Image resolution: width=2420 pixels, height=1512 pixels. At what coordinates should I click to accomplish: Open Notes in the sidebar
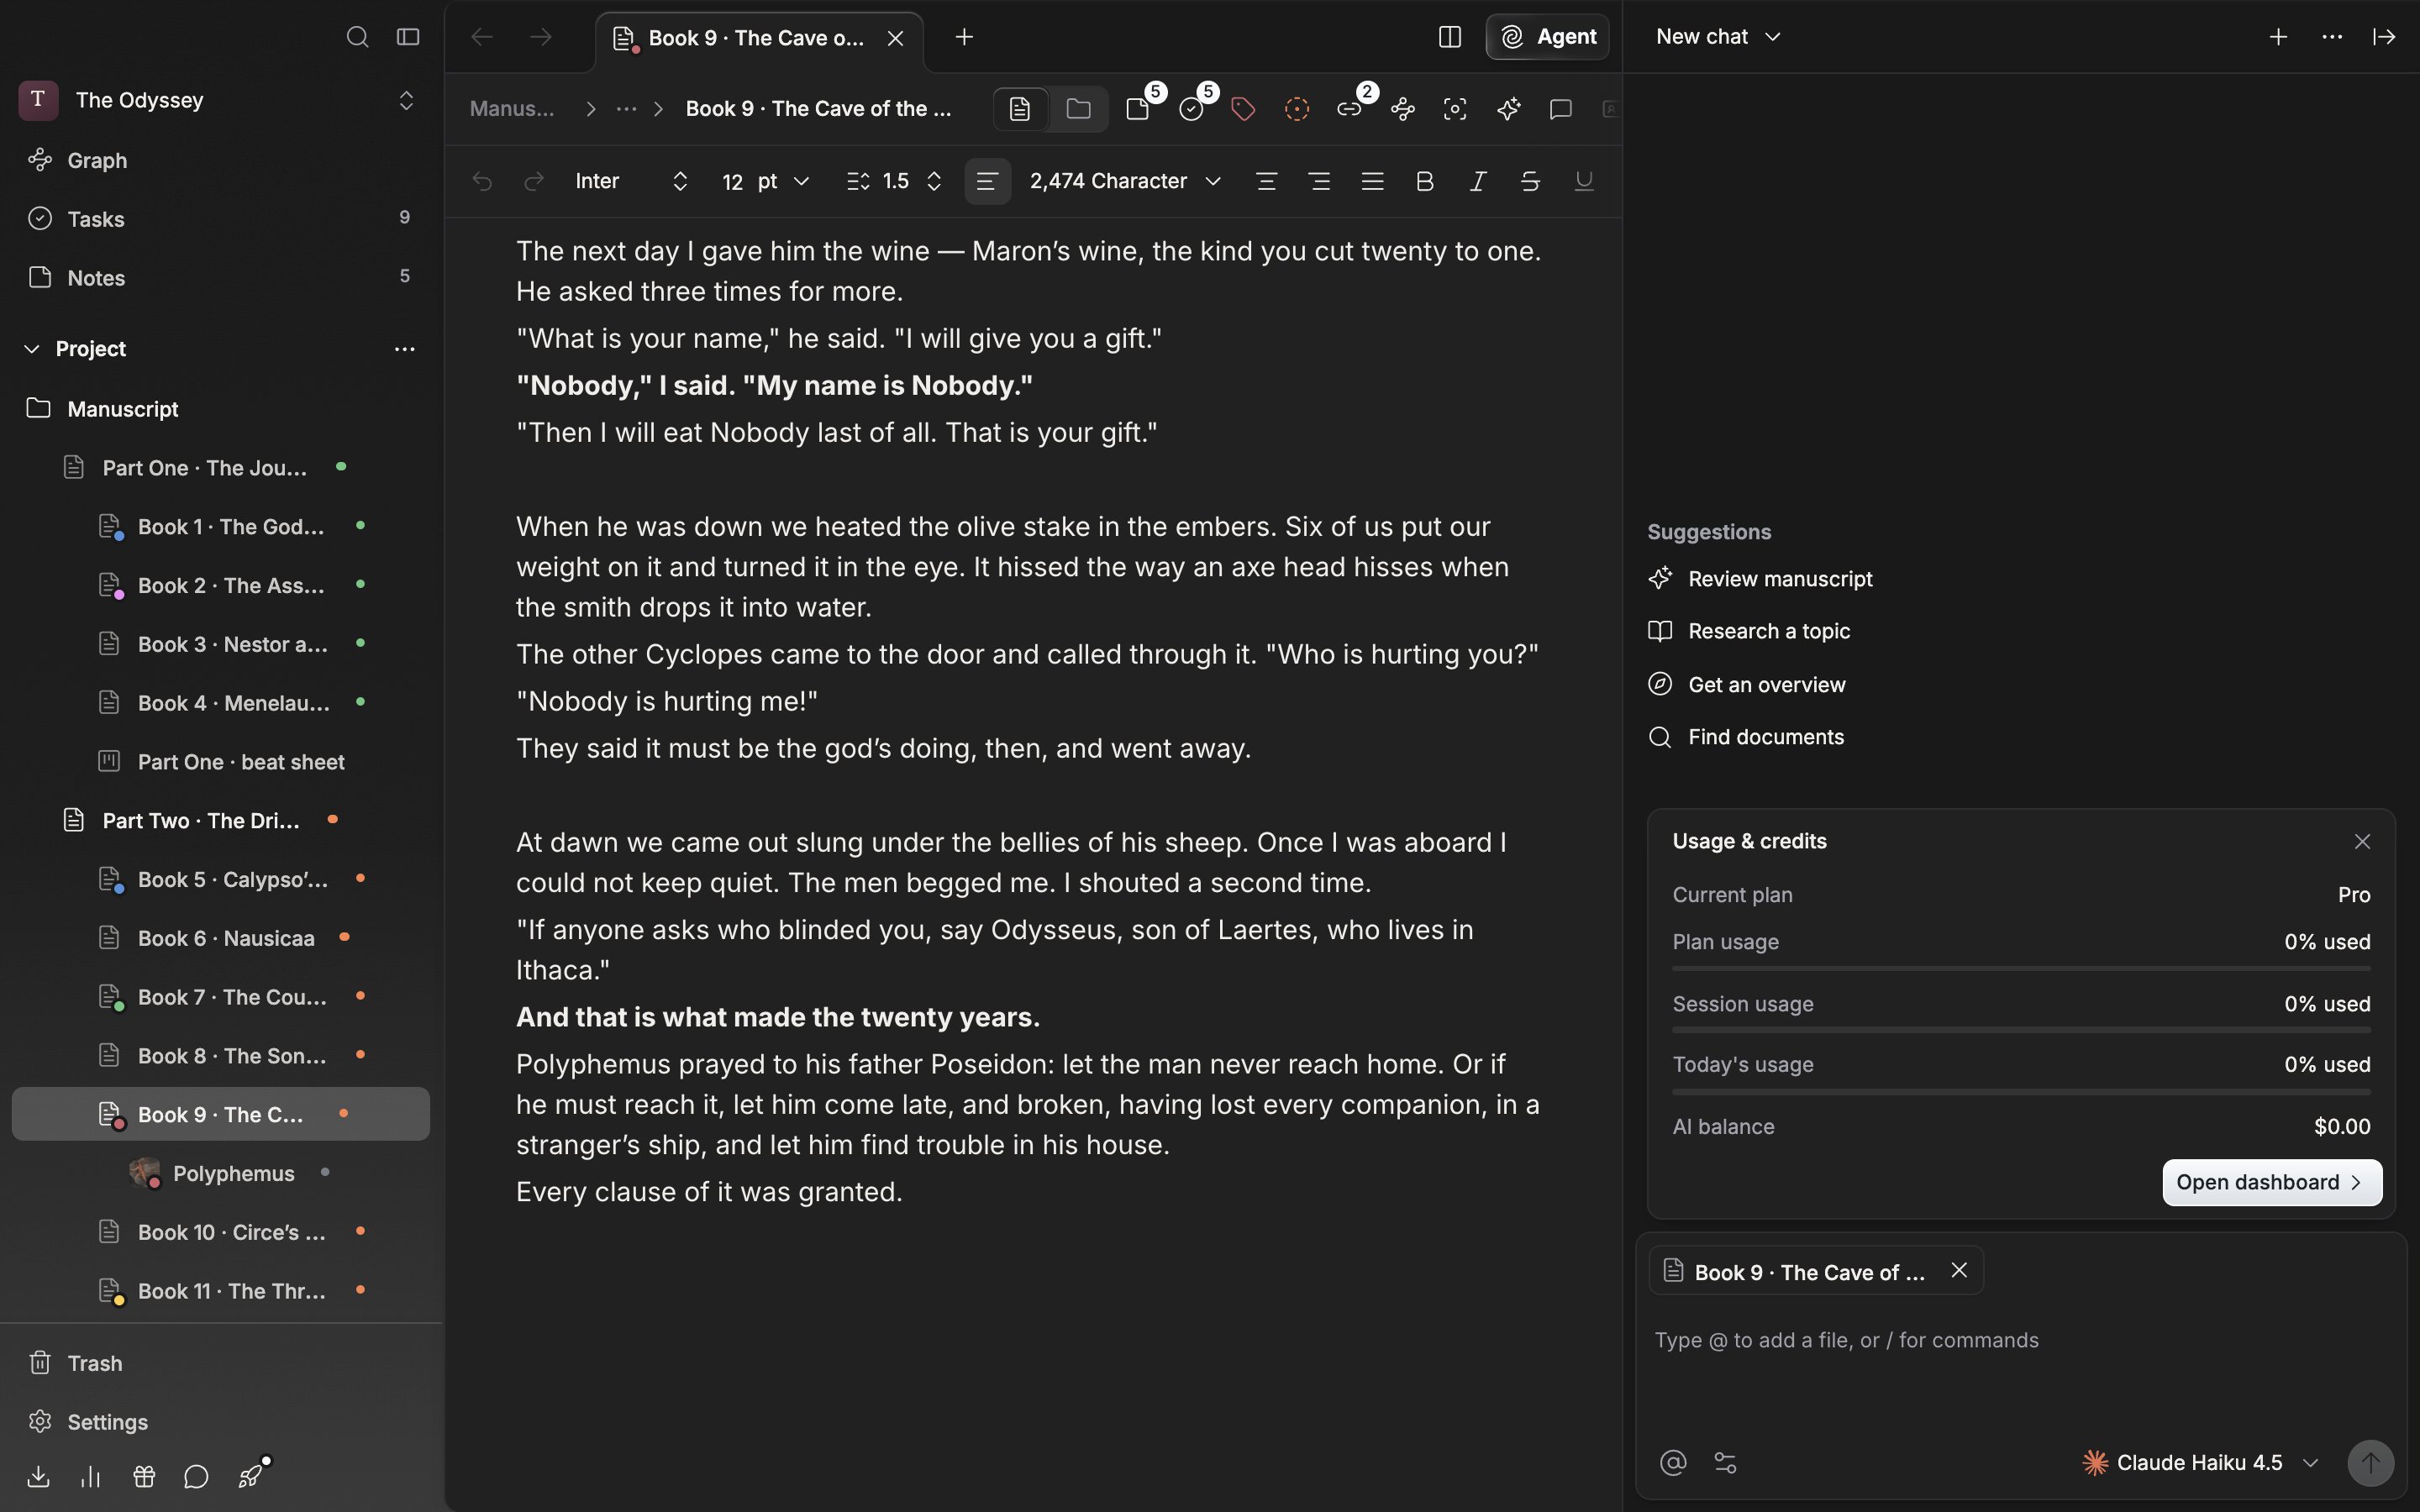(220, 277)
